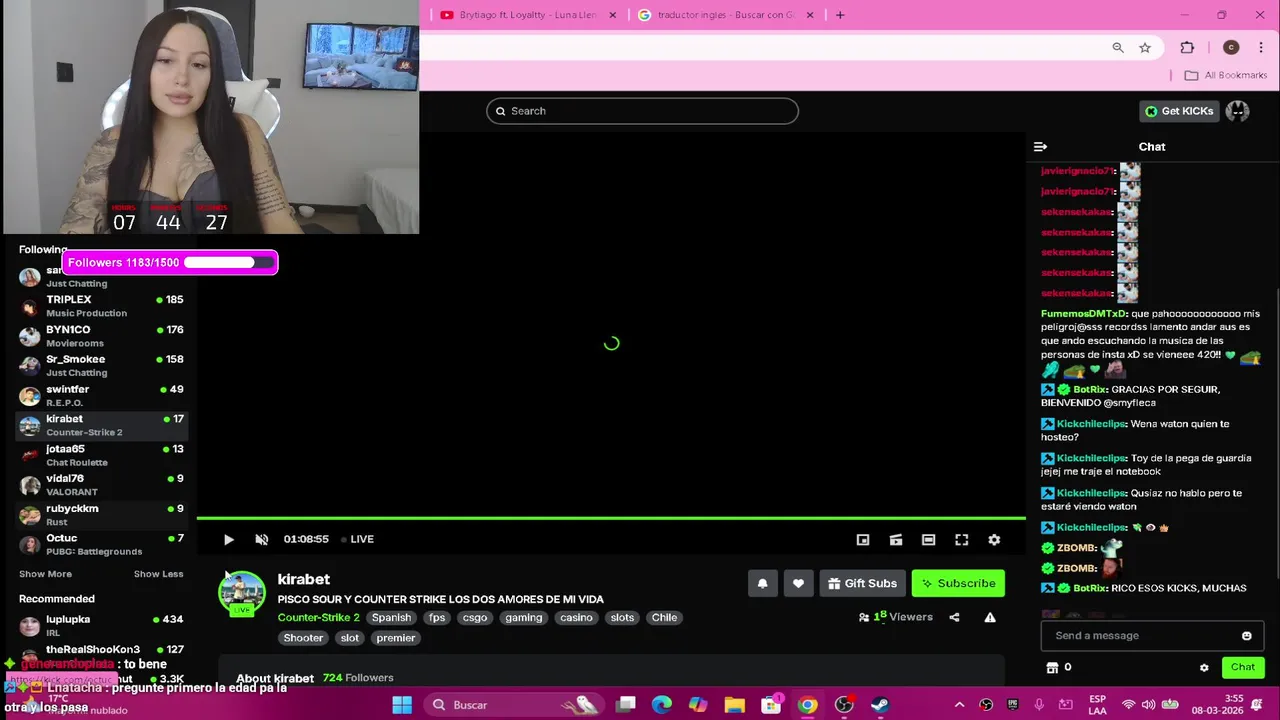Image resolution: width=1280 pixels, height=720 pixels.
Task: Unmute the video player audio
Action: tap(261, 539)
